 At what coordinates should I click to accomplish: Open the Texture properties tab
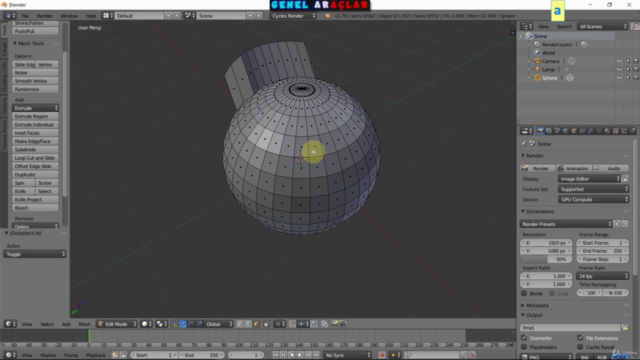pos(616,131)
